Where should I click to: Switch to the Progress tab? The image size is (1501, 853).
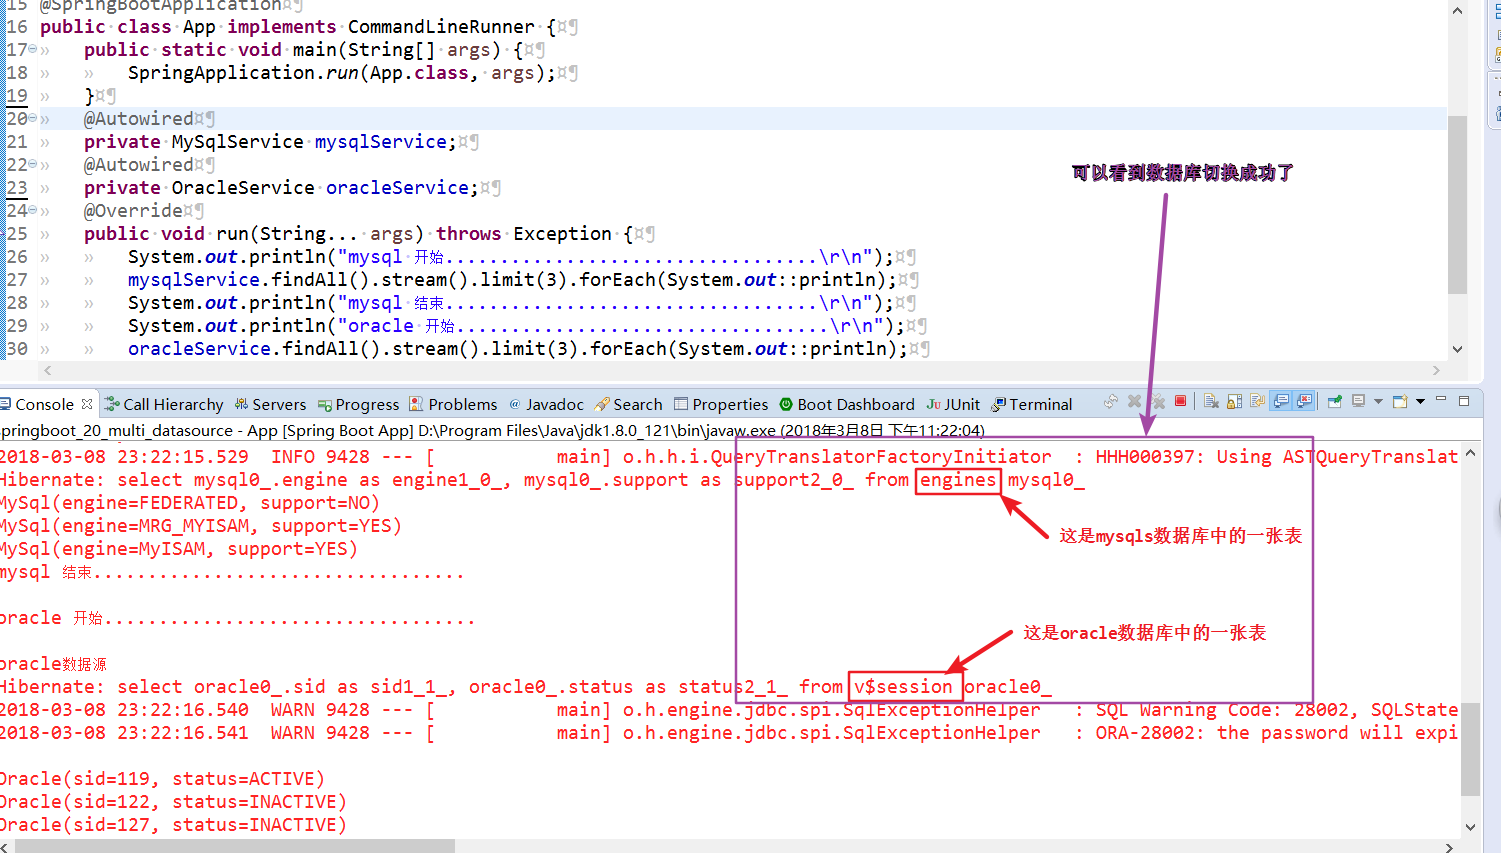[x=358, y=404]
